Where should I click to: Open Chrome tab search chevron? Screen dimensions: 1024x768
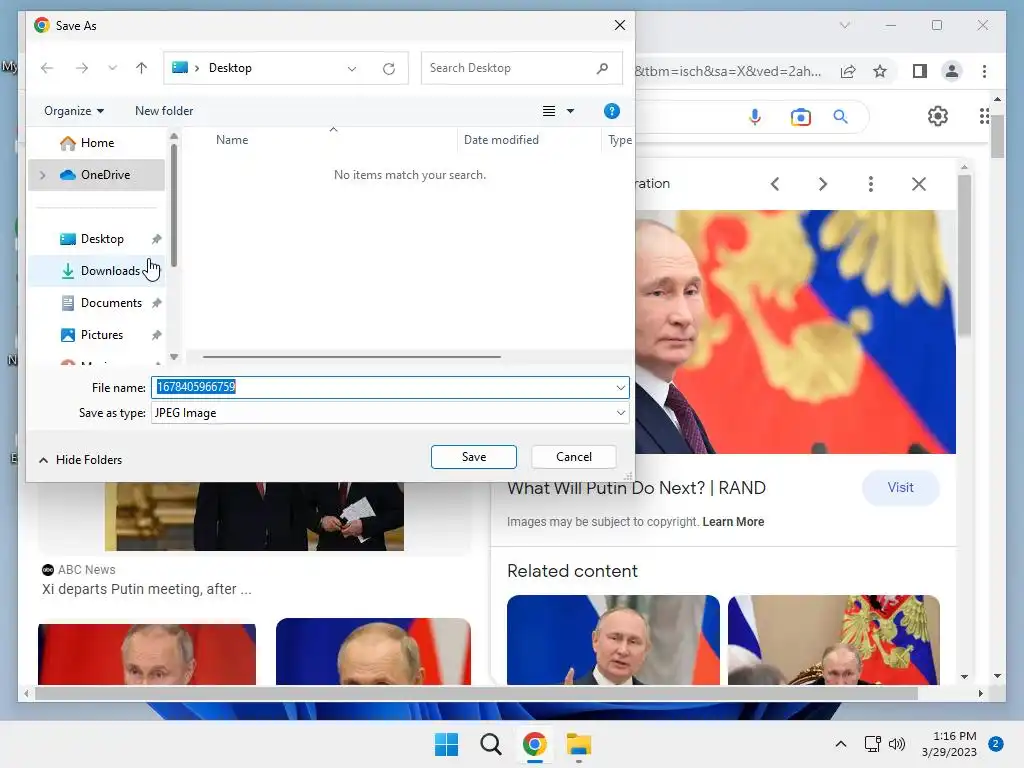point(844,25)
